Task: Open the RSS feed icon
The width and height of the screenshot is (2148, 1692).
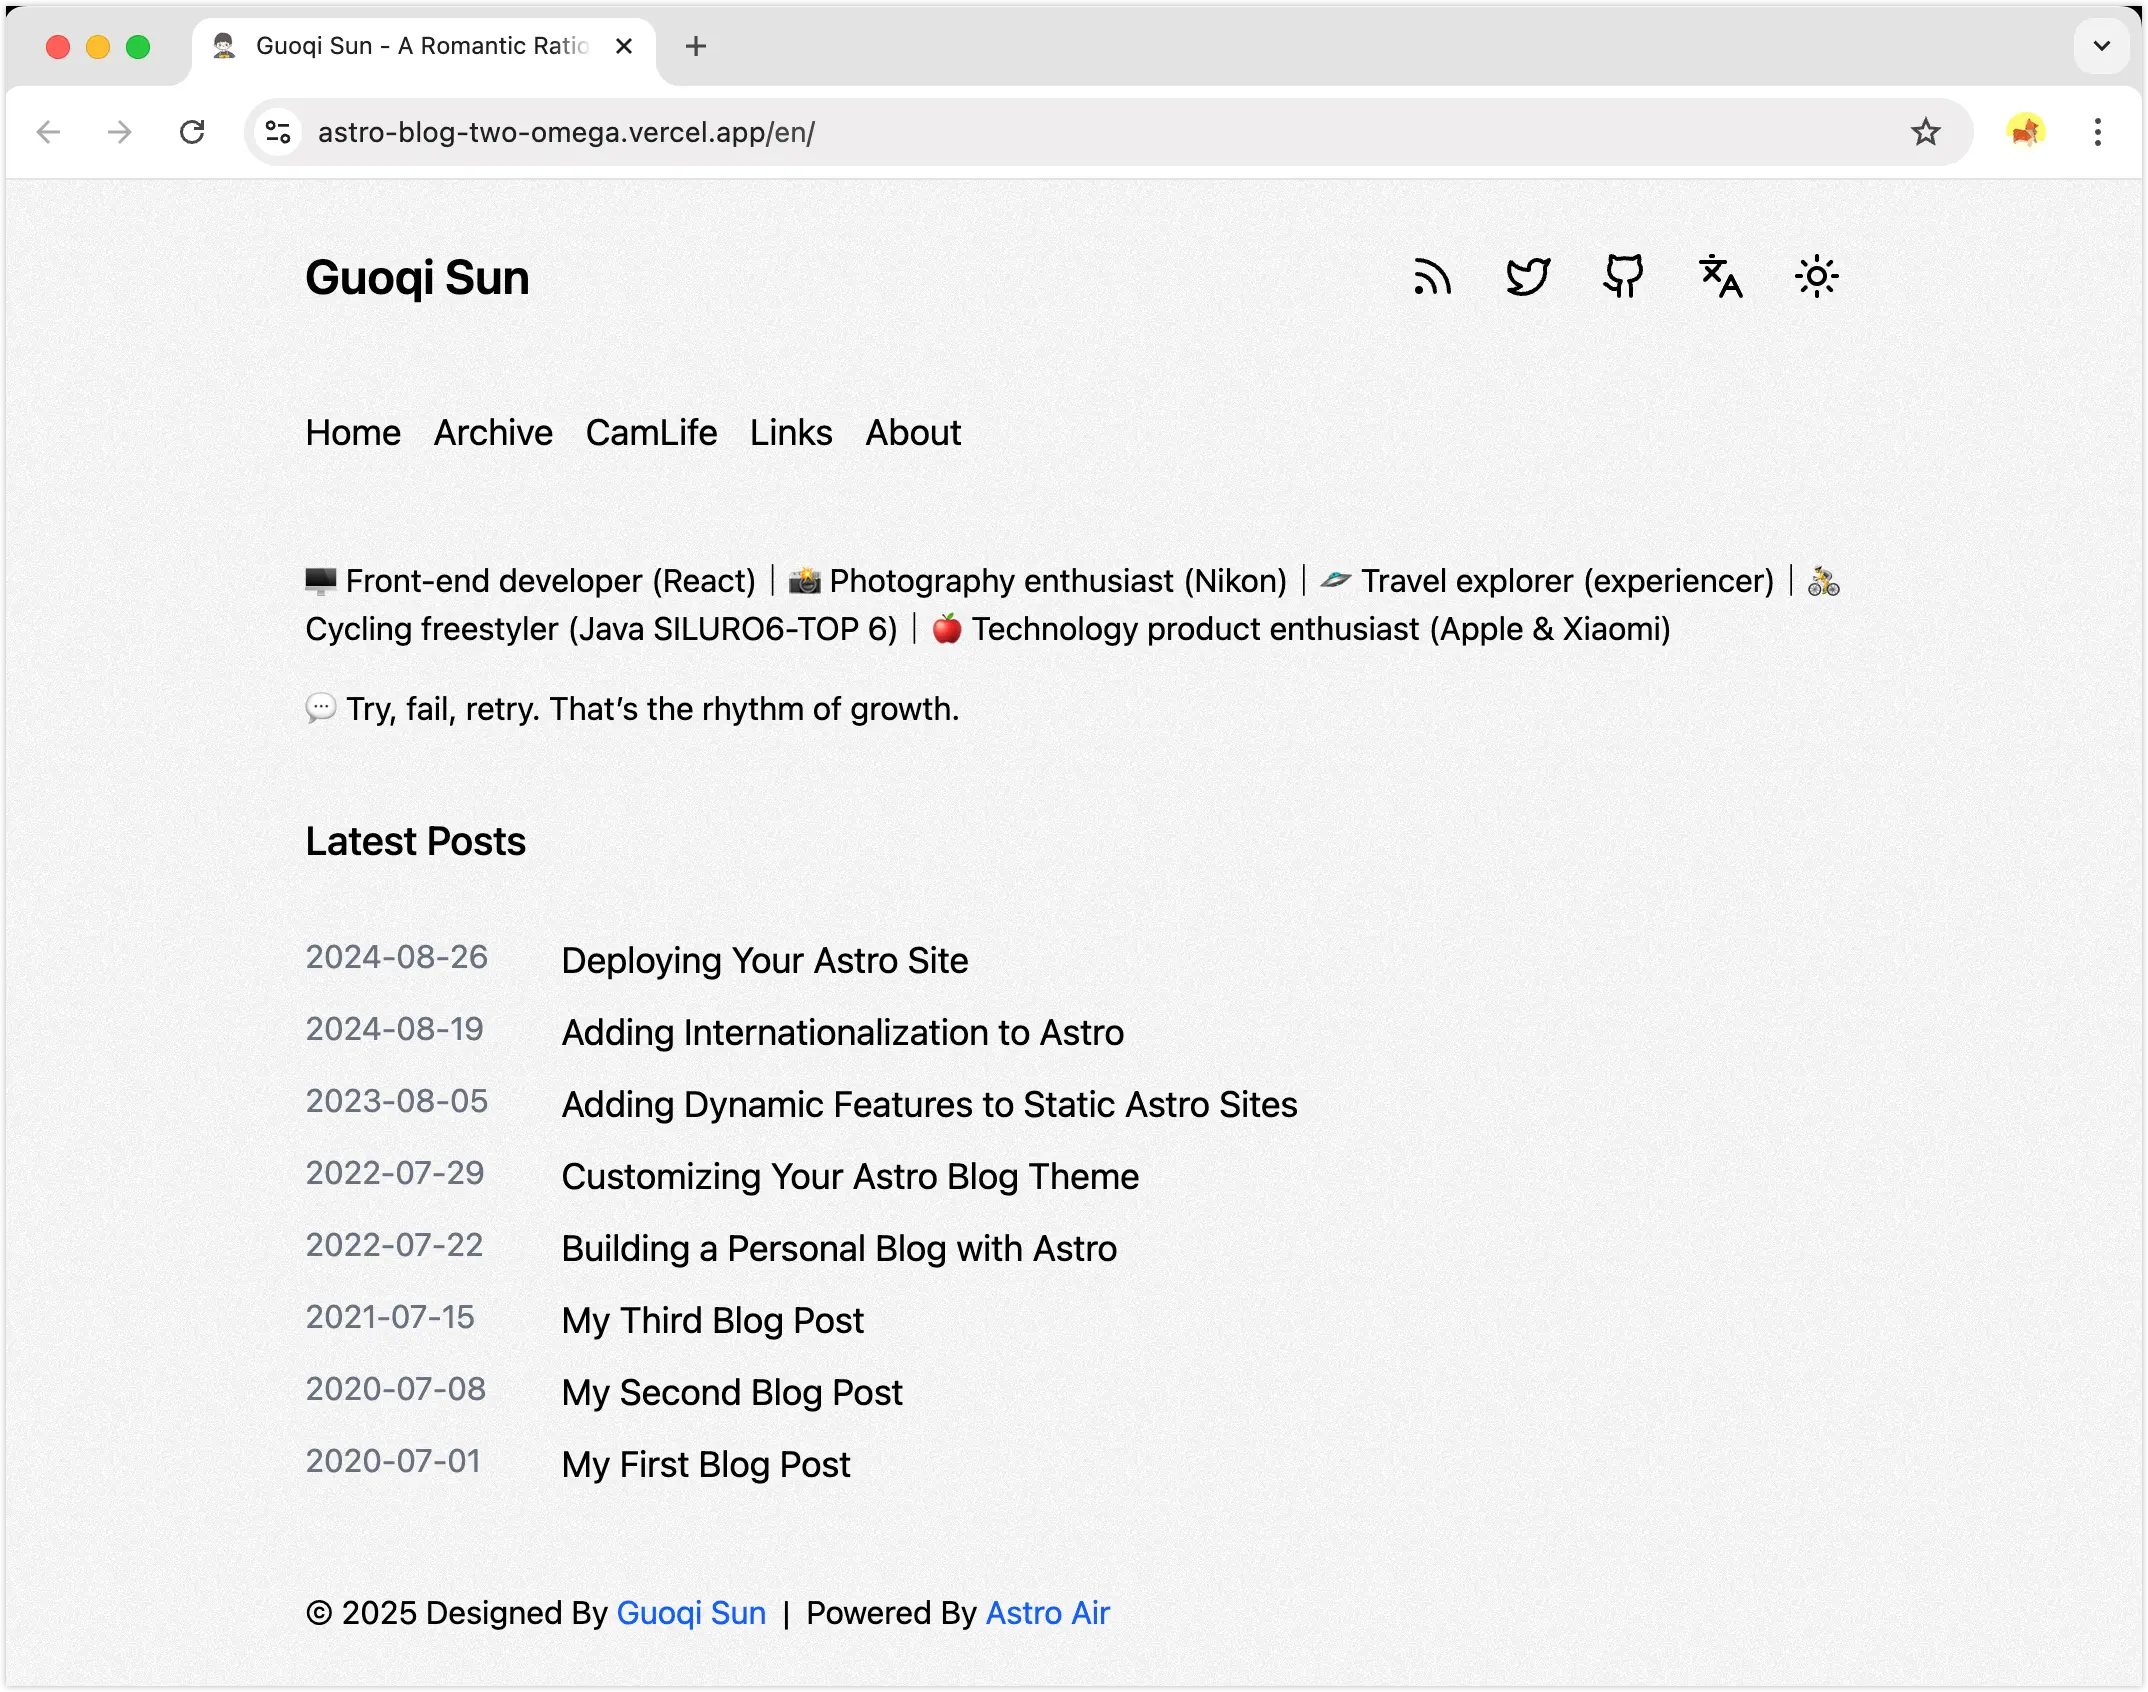Action: (x=1432, y=277)
